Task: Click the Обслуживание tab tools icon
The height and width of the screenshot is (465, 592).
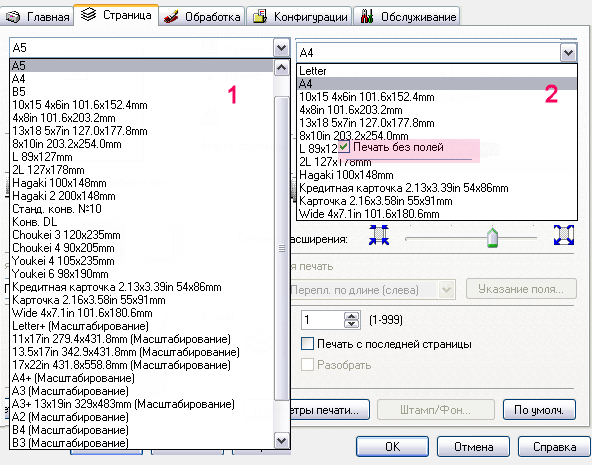Action: tap(367, 16)
